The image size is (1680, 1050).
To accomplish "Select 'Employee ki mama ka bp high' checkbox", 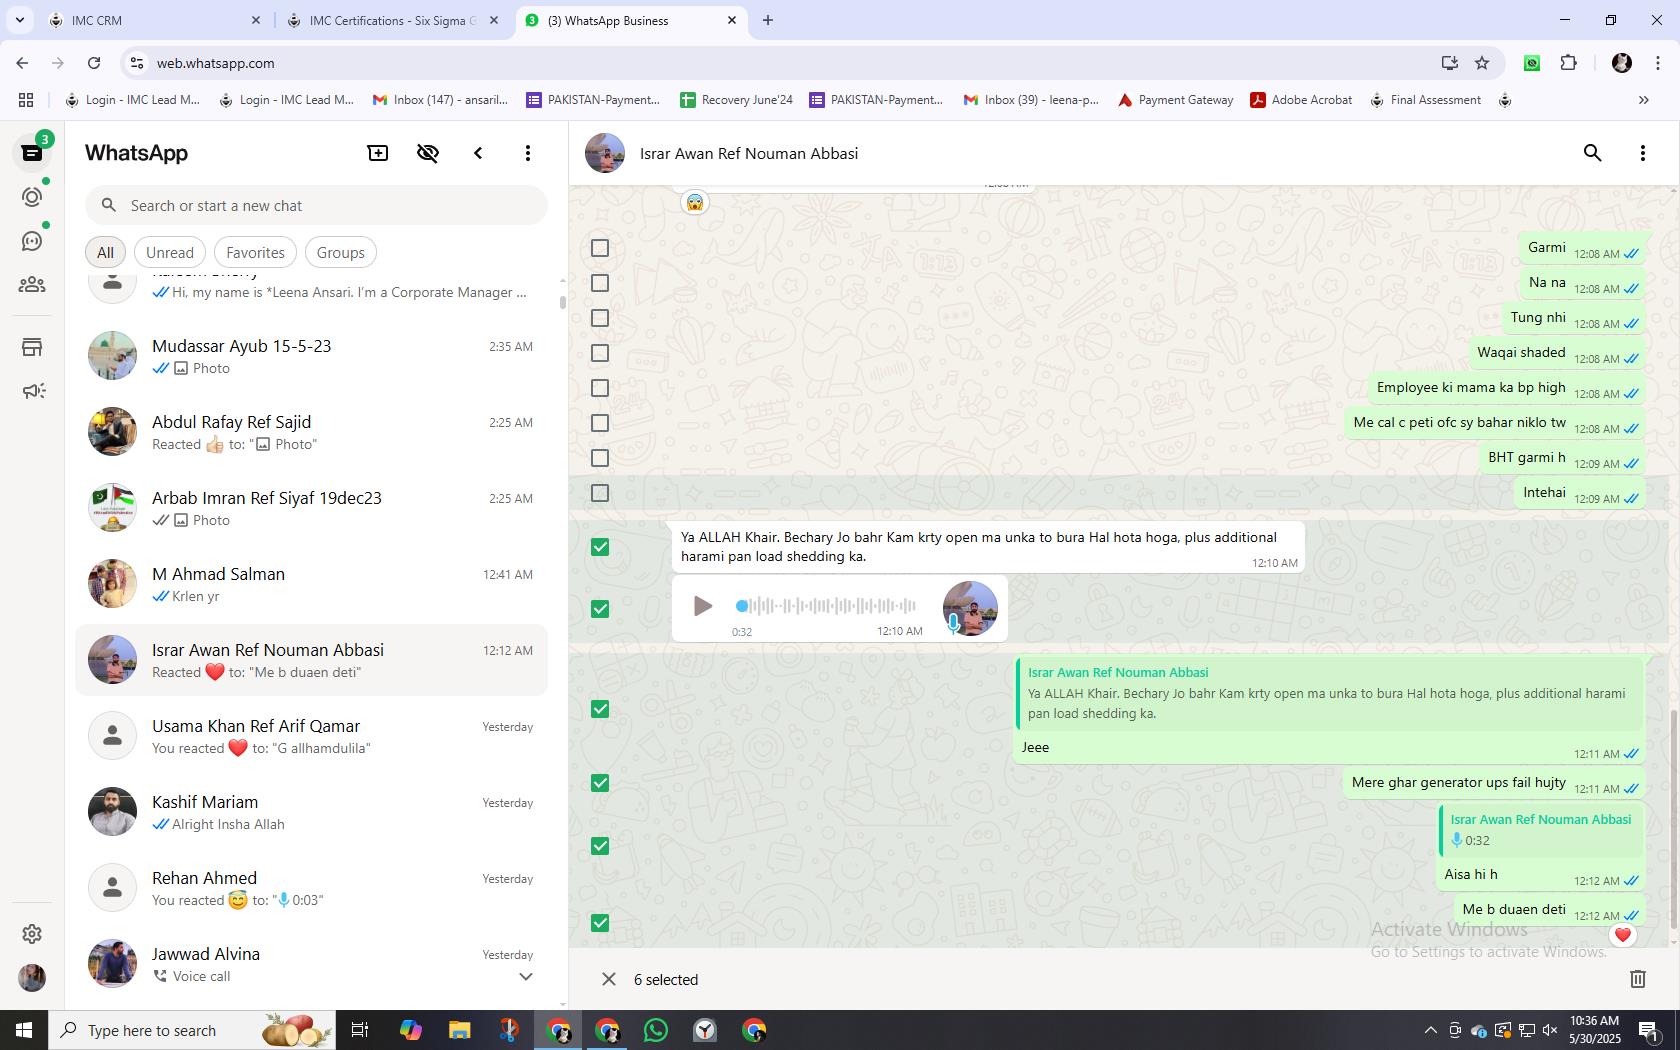I will point(600,388).
